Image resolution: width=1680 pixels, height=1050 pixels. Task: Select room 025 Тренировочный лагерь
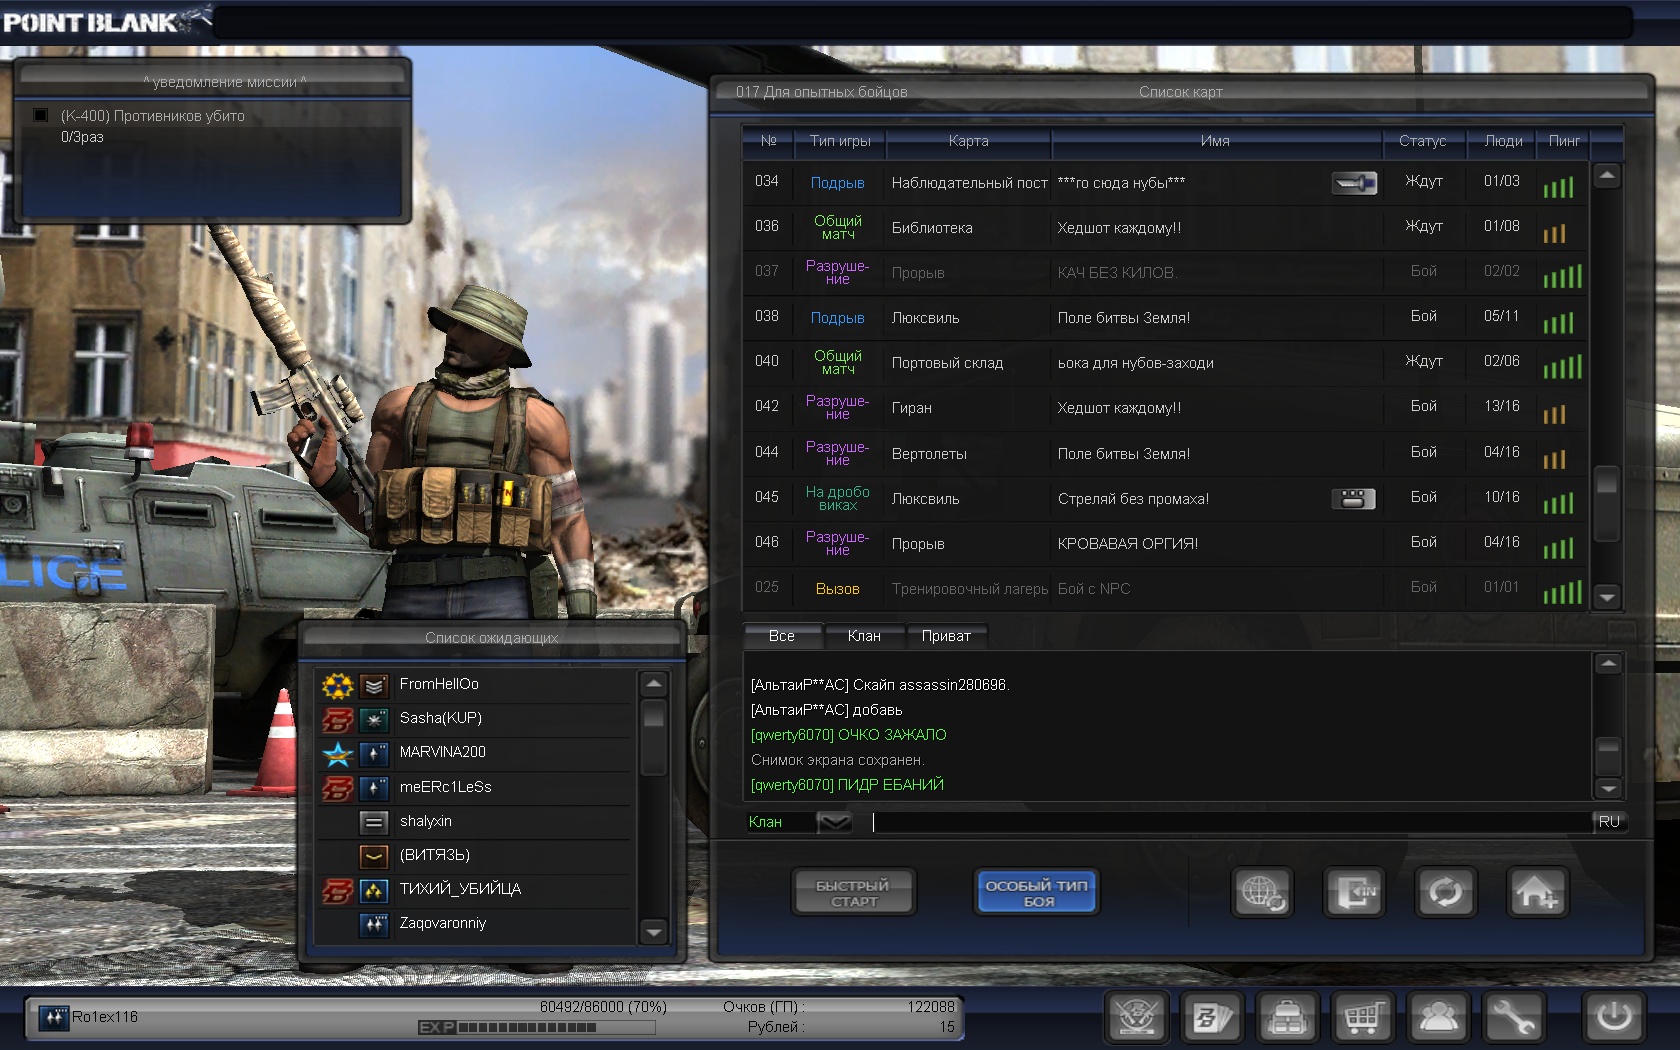[1164, 589]
